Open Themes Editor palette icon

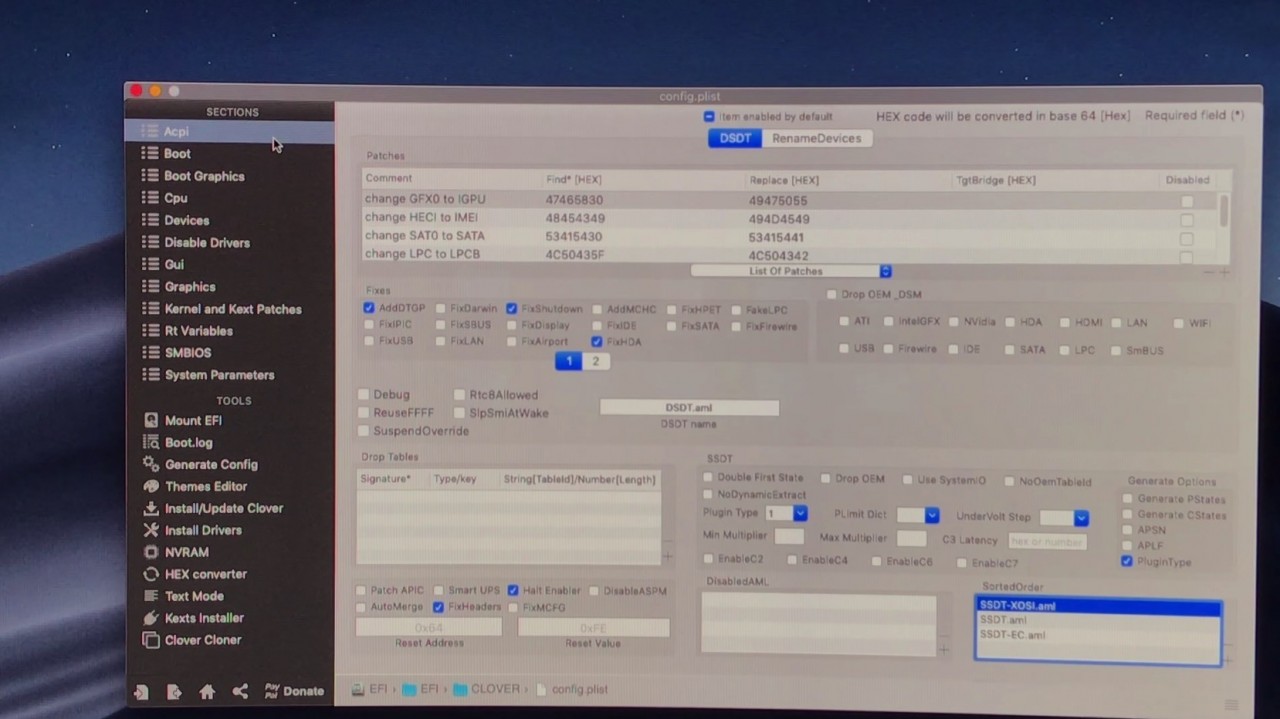[151, 486]
